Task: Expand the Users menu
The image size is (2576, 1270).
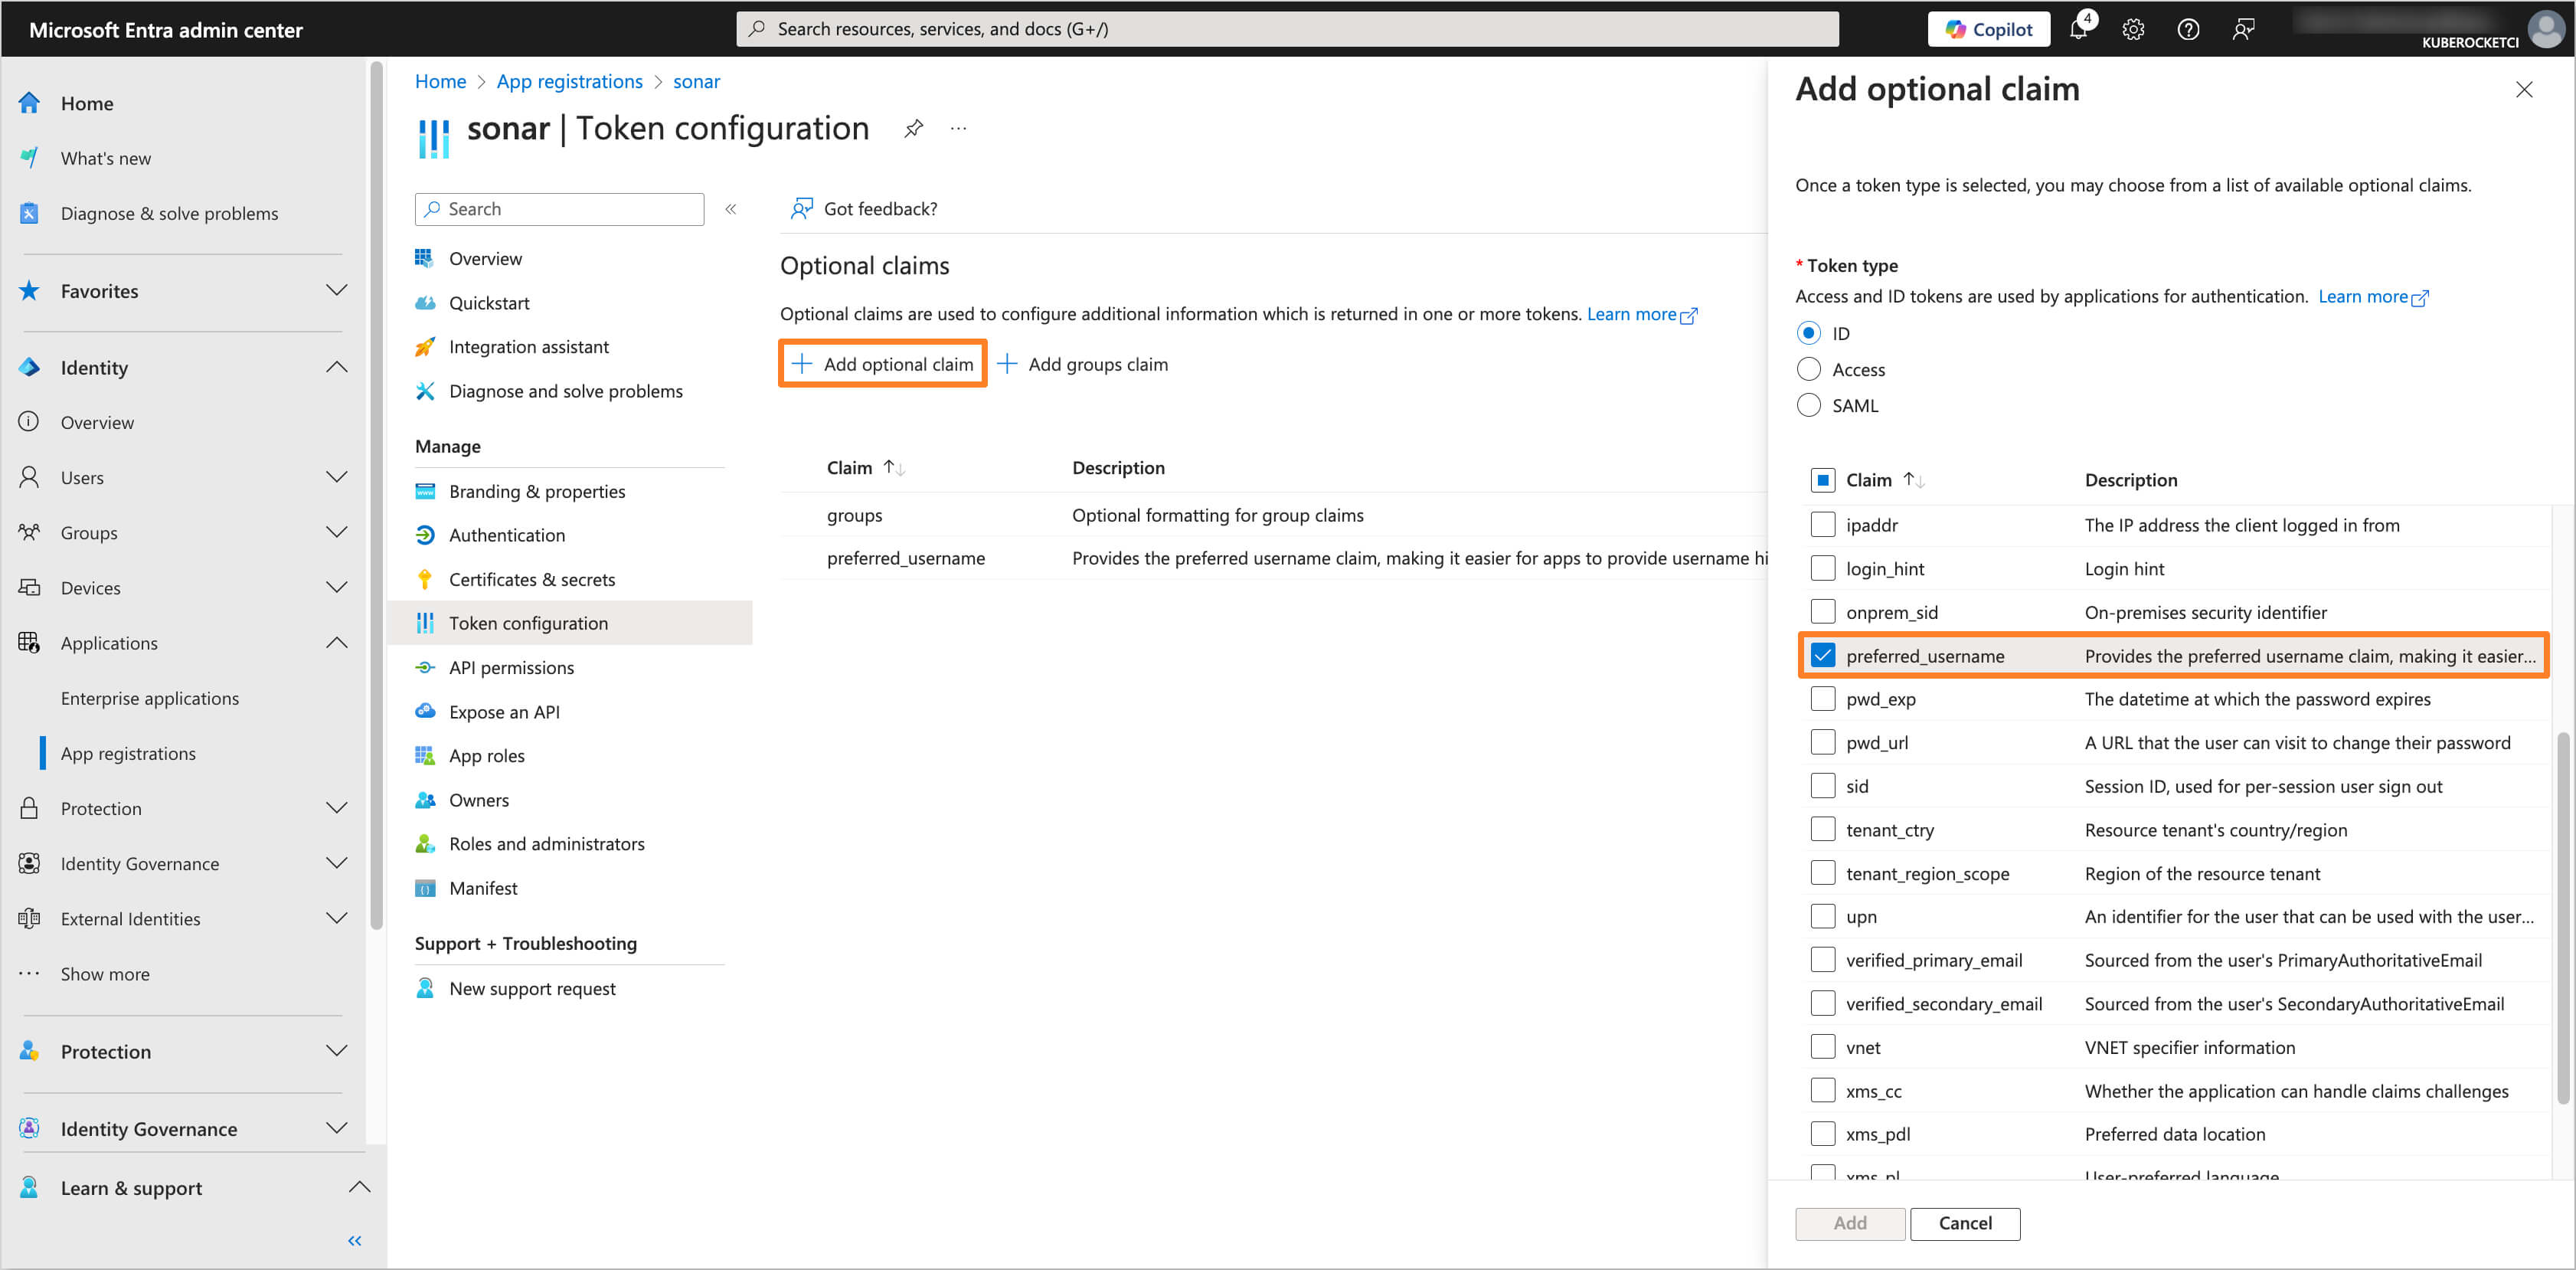Action: pyautogui.click(x=337, y=477)
